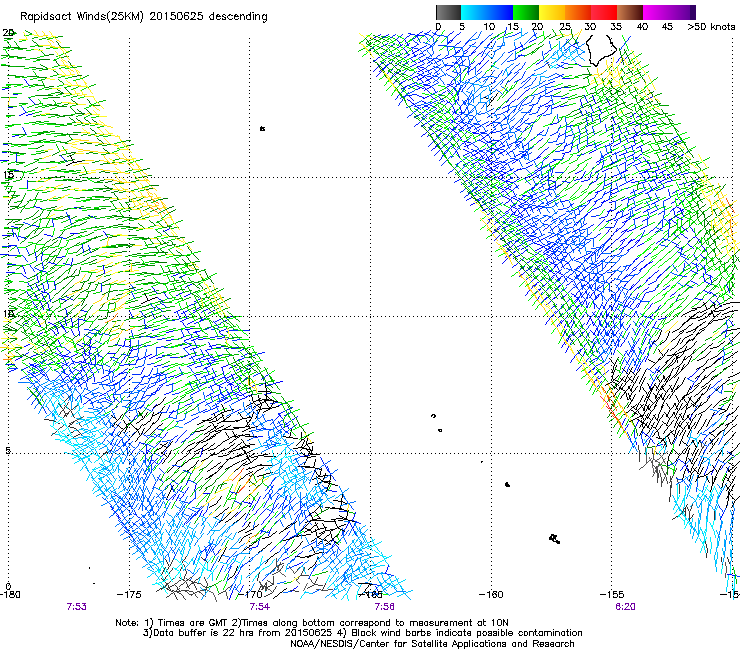Click the note 'Times are GMT' line
The image size is (740, 650).
312,623
